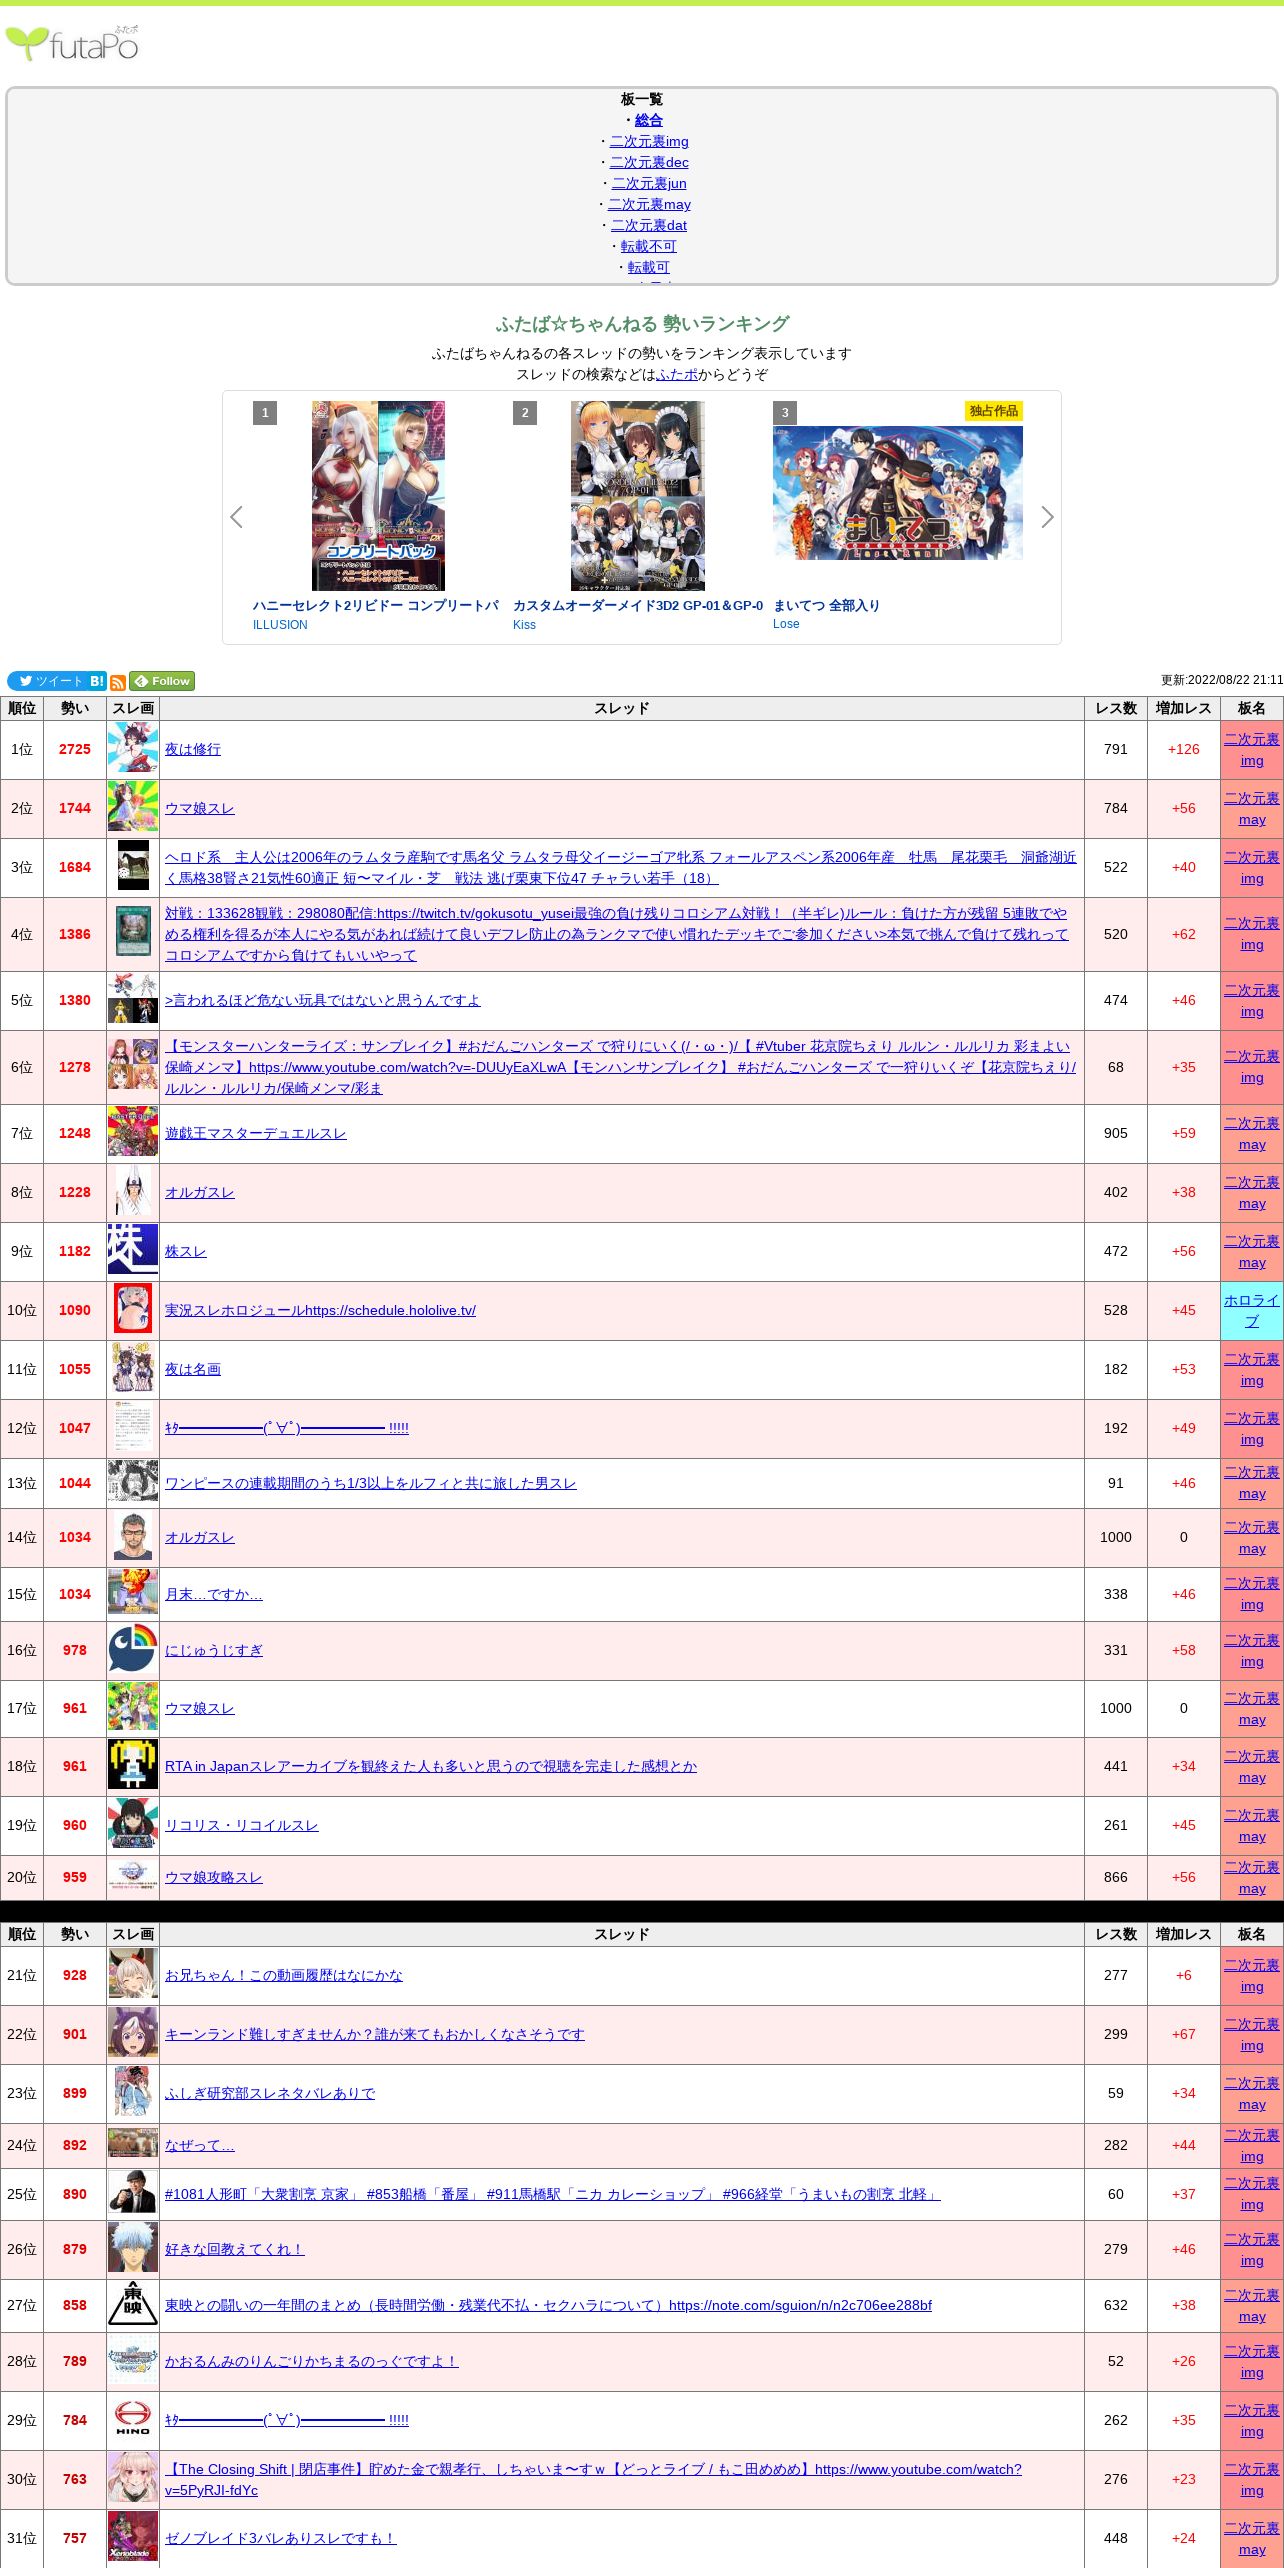Select 総合 in the board list

point(648,120)
